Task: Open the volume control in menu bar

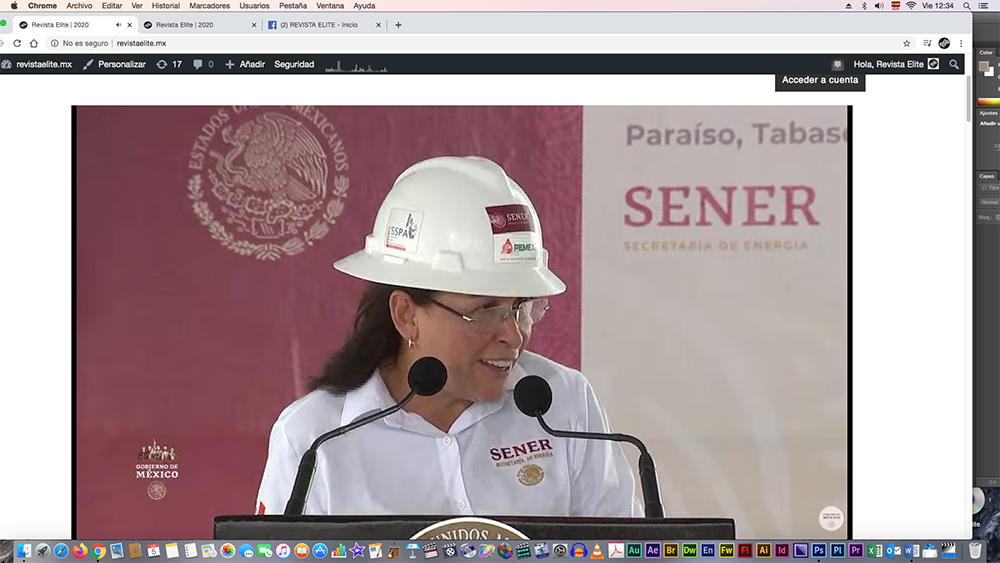Action: pyautogui.click(x=879, y=6)
